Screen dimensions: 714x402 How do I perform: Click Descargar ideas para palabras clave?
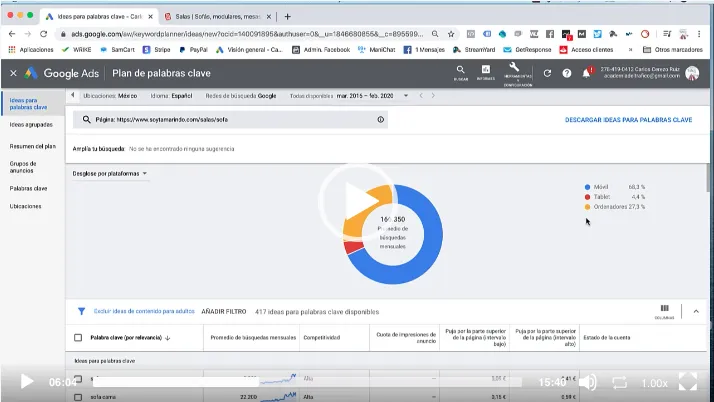(x=628, y=120)
